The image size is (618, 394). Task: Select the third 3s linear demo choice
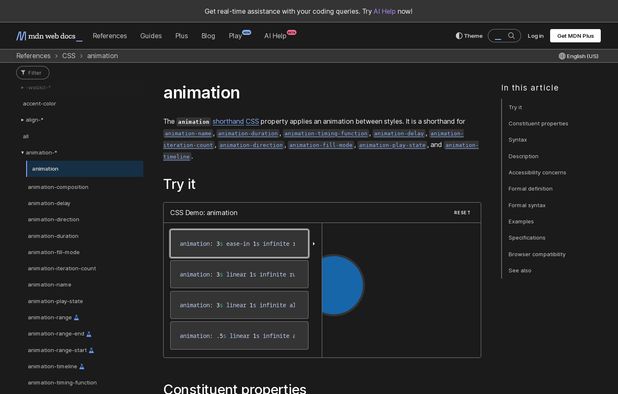point(239,305)
